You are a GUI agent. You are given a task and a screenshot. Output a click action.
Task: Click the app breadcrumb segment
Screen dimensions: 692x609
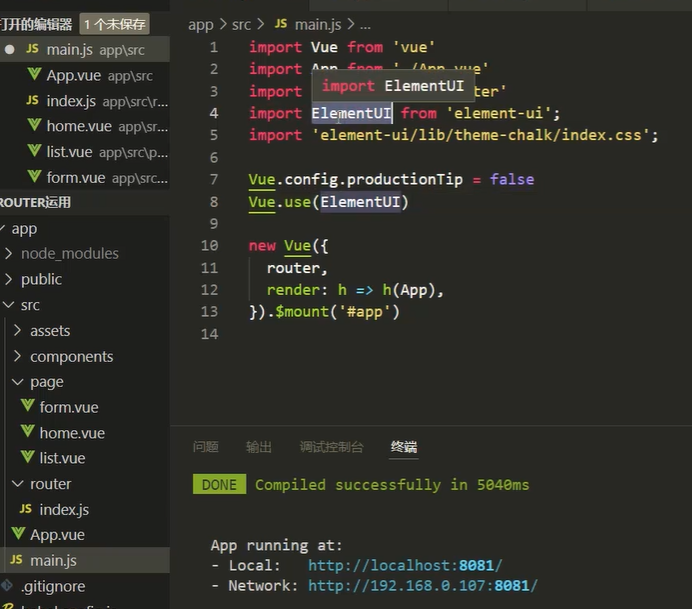[x=201, y=25]
